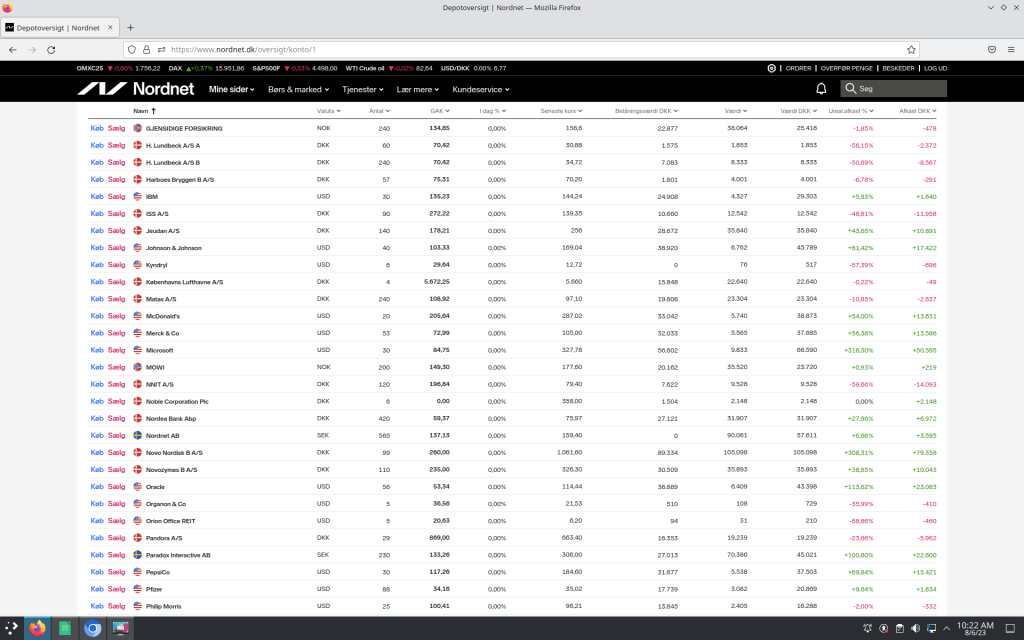Expand the Børs & marked dropdown
Screen dimensions: 1024x640
(300, 89)
